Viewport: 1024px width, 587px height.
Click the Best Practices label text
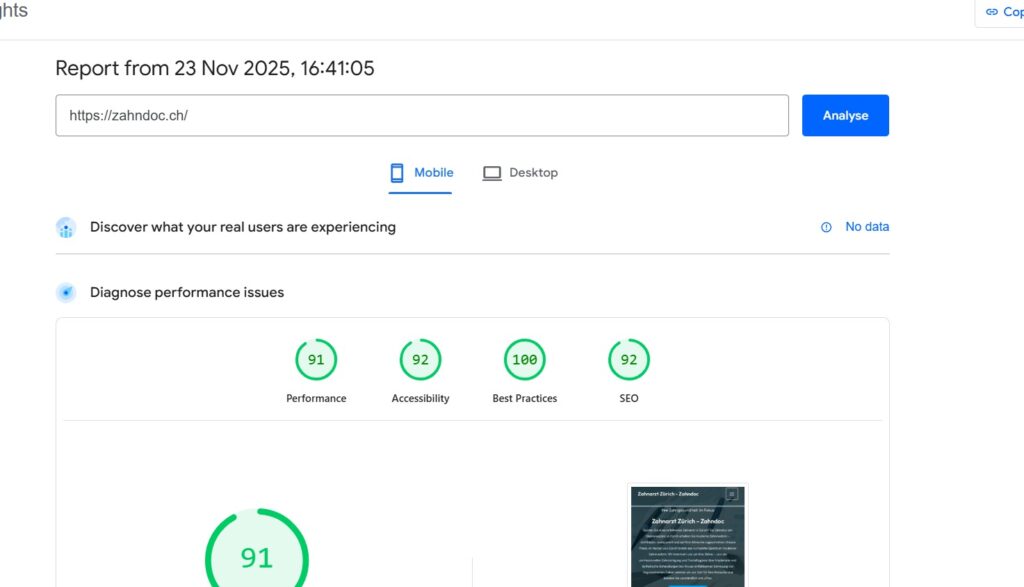tap(524, 398)
